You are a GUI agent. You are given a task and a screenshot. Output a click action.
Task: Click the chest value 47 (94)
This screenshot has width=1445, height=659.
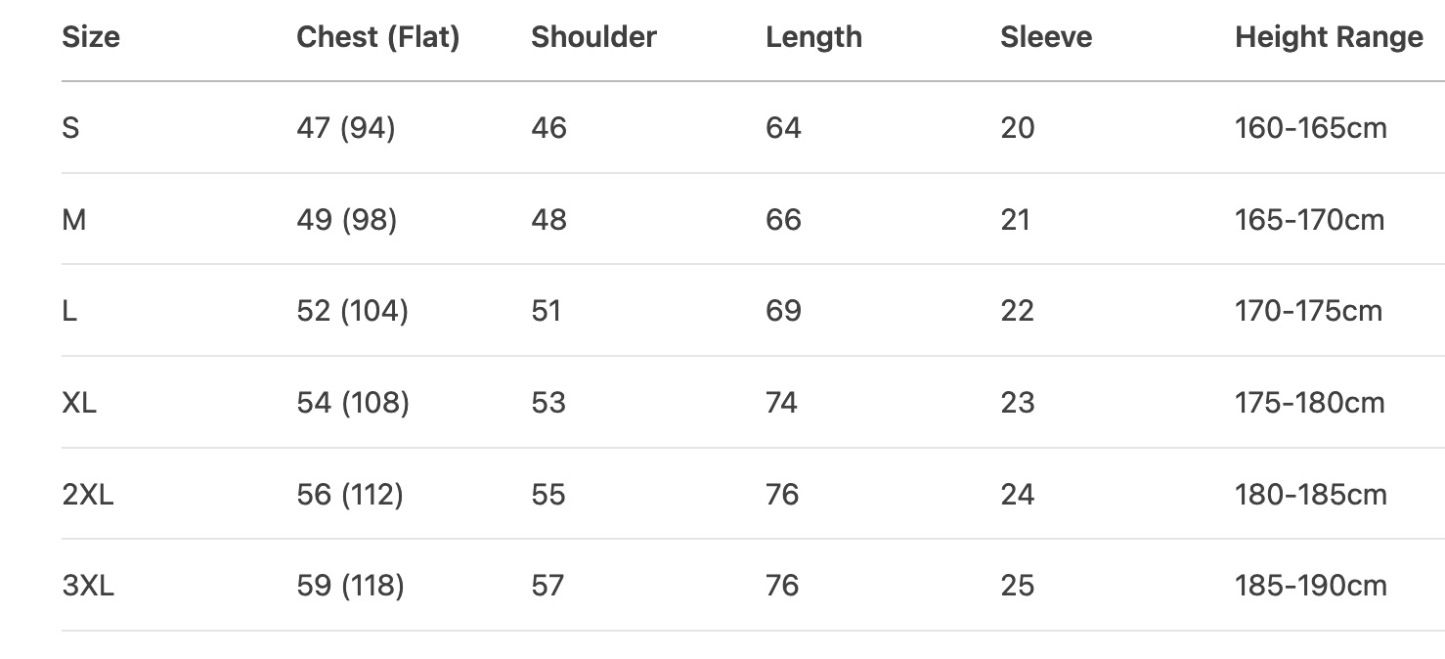pos(345,129)
